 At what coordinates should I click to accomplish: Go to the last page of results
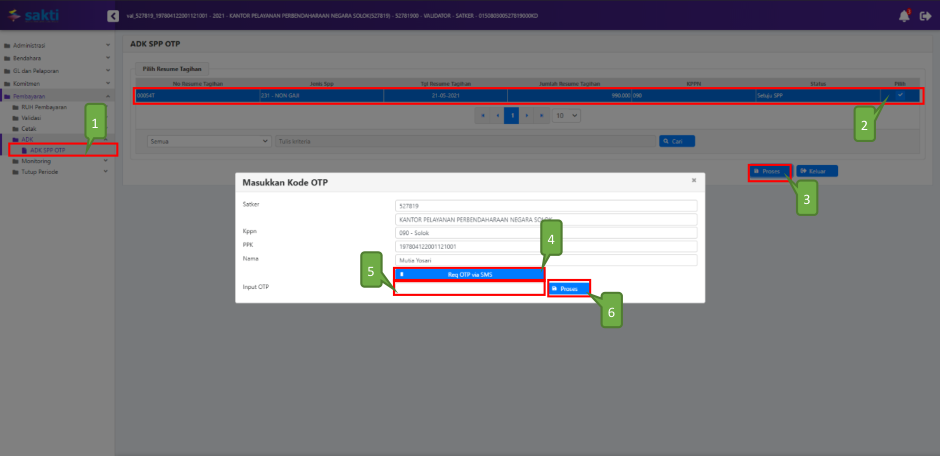point(543,116)
